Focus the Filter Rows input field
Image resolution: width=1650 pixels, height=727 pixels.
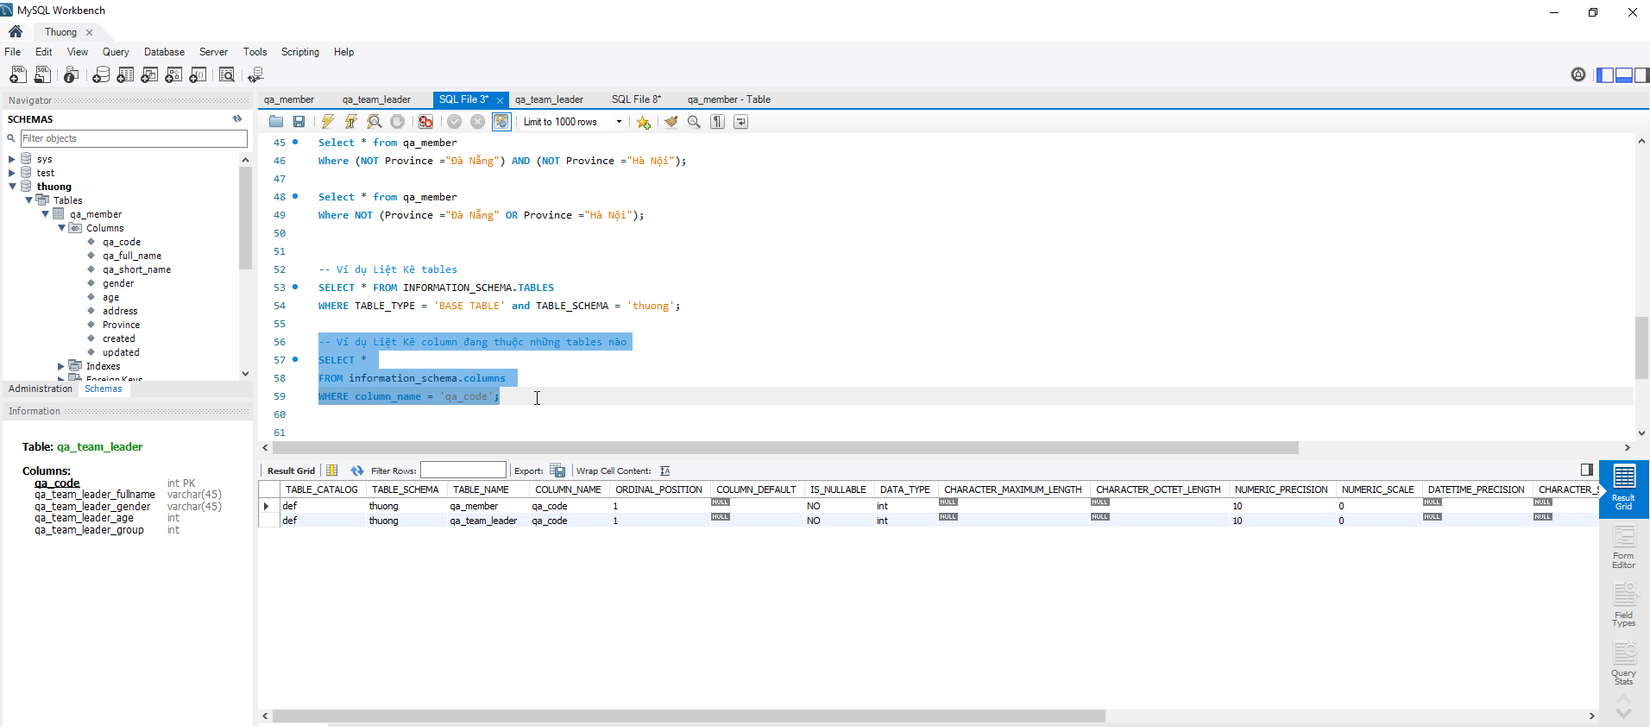(x=463, y=471)
